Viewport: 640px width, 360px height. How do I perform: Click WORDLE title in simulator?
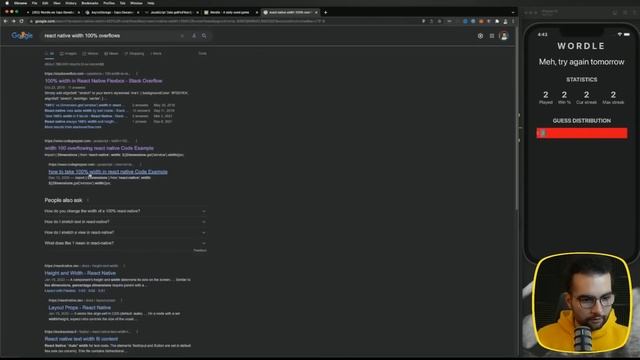[581, 46]
